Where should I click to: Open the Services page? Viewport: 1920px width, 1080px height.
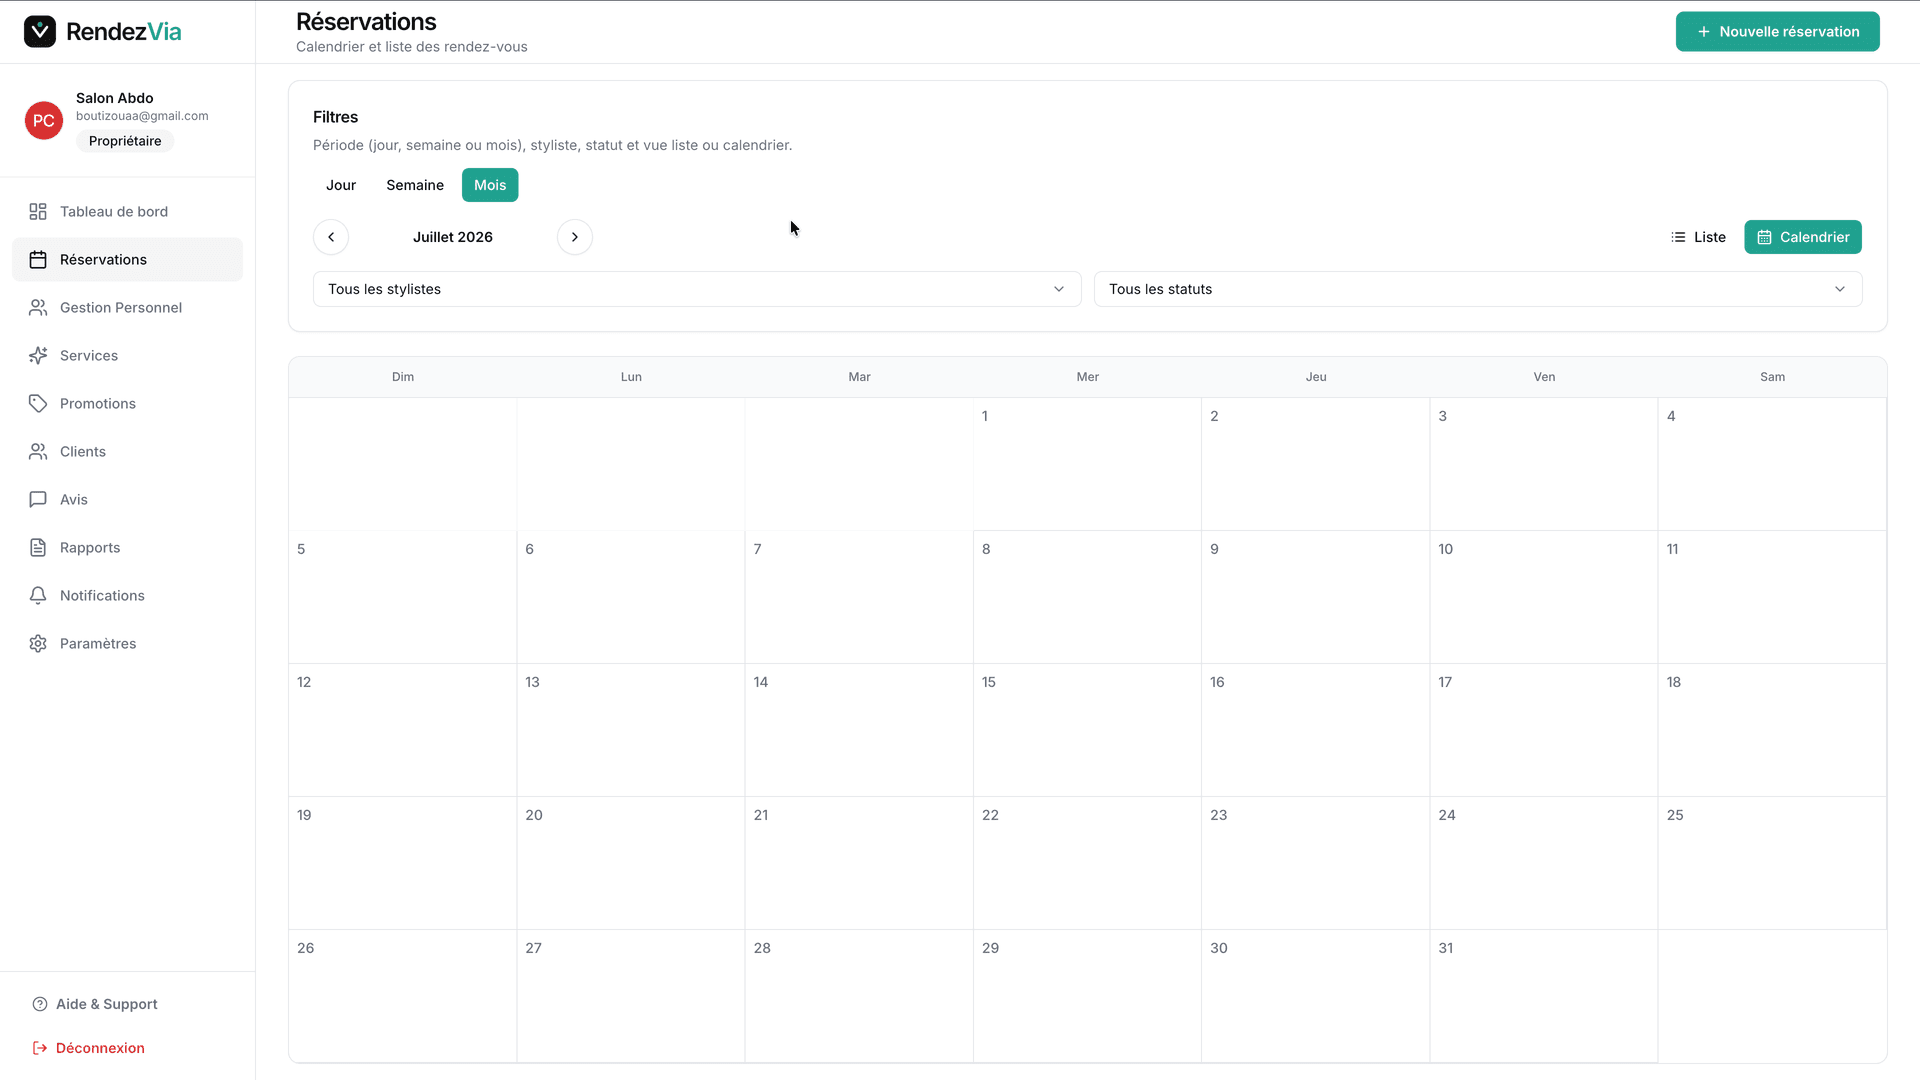click(x=127, y=356)
